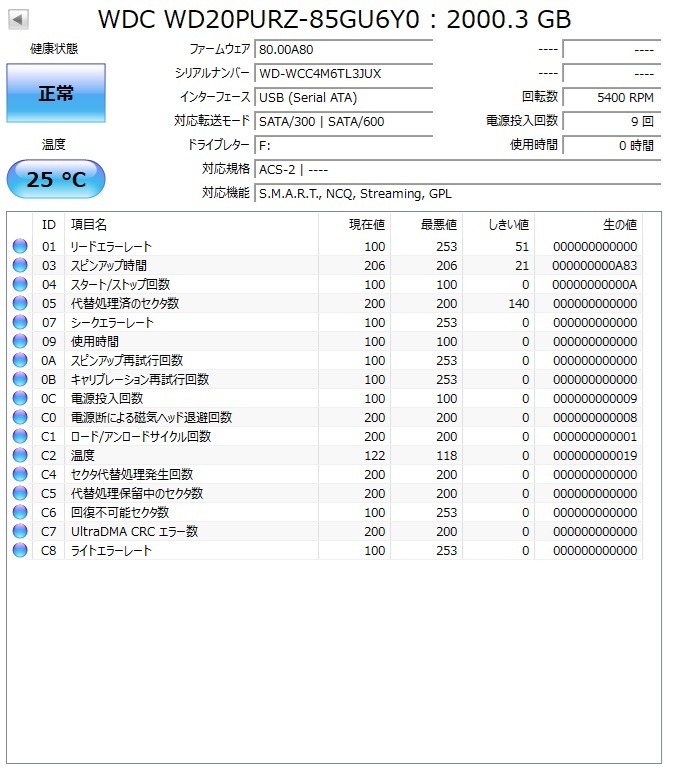Image resolution: width=674 pixels, height=775 pixels.
Task: Select the セクタ代替処理発生回数 attribute name
Action: tap(132, 474)
